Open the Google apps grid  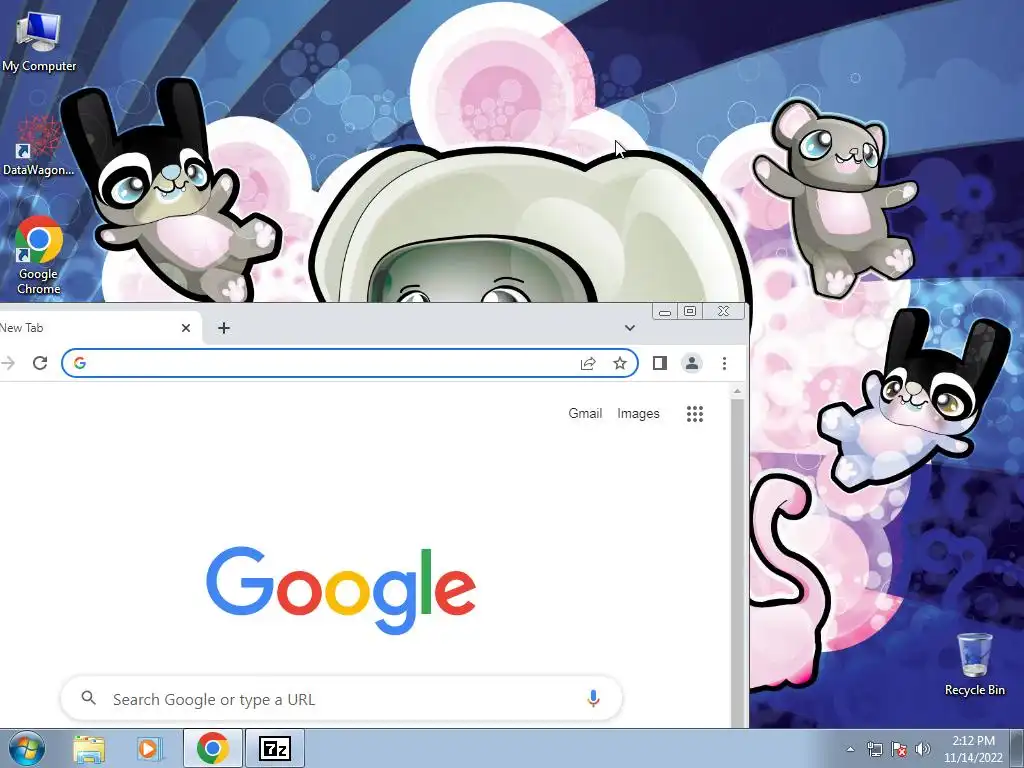pyautogui.click(x=695, y=413)
